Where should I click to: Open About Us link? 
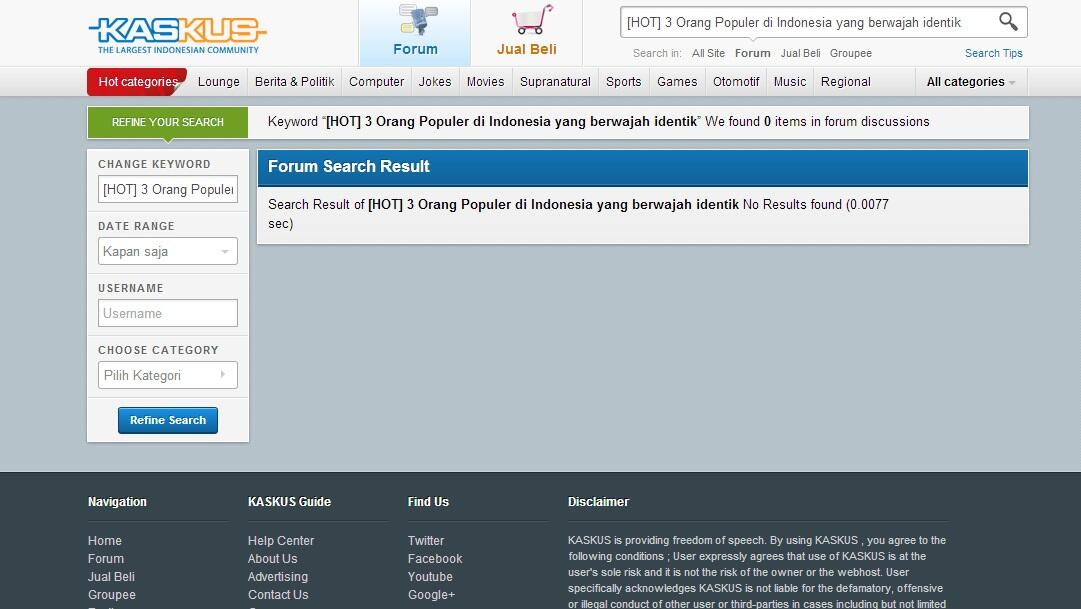[272, 559]
